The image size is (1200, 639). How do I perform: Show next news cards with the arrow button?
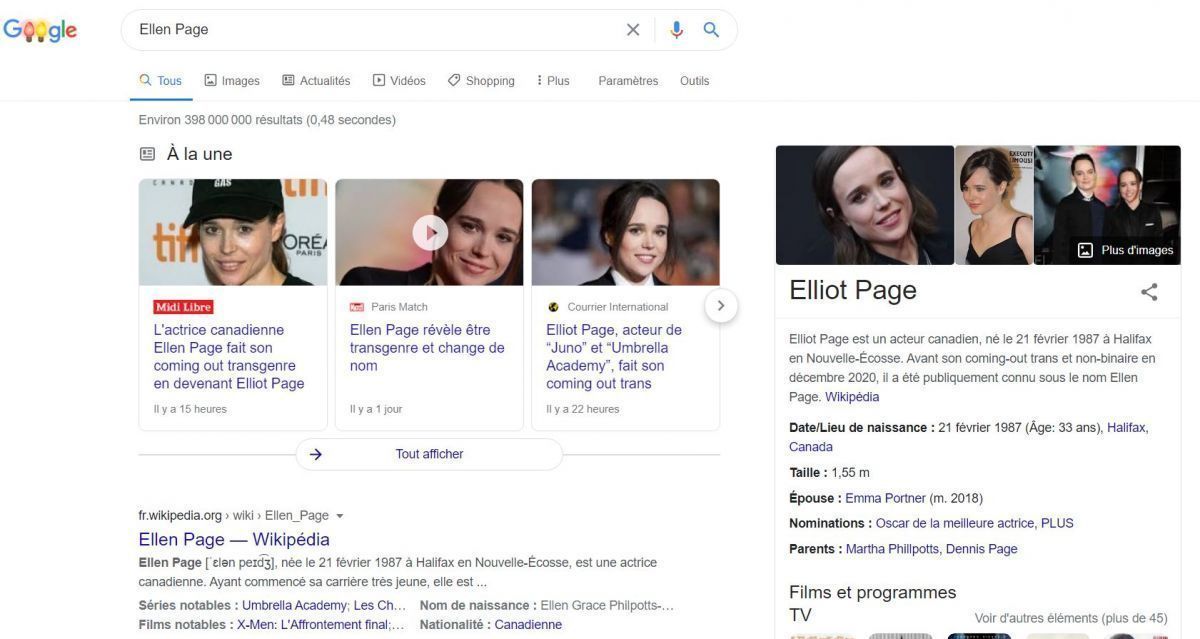point(721,306)
